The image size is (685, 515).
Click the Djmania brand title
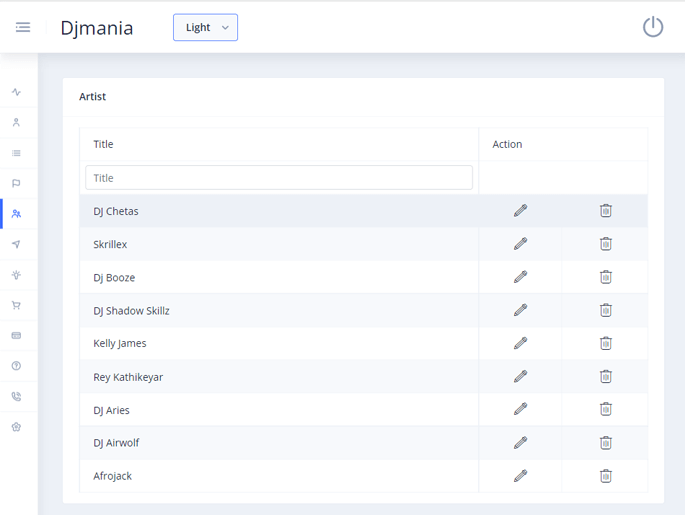pyautogui.click(x=97, y=28)
